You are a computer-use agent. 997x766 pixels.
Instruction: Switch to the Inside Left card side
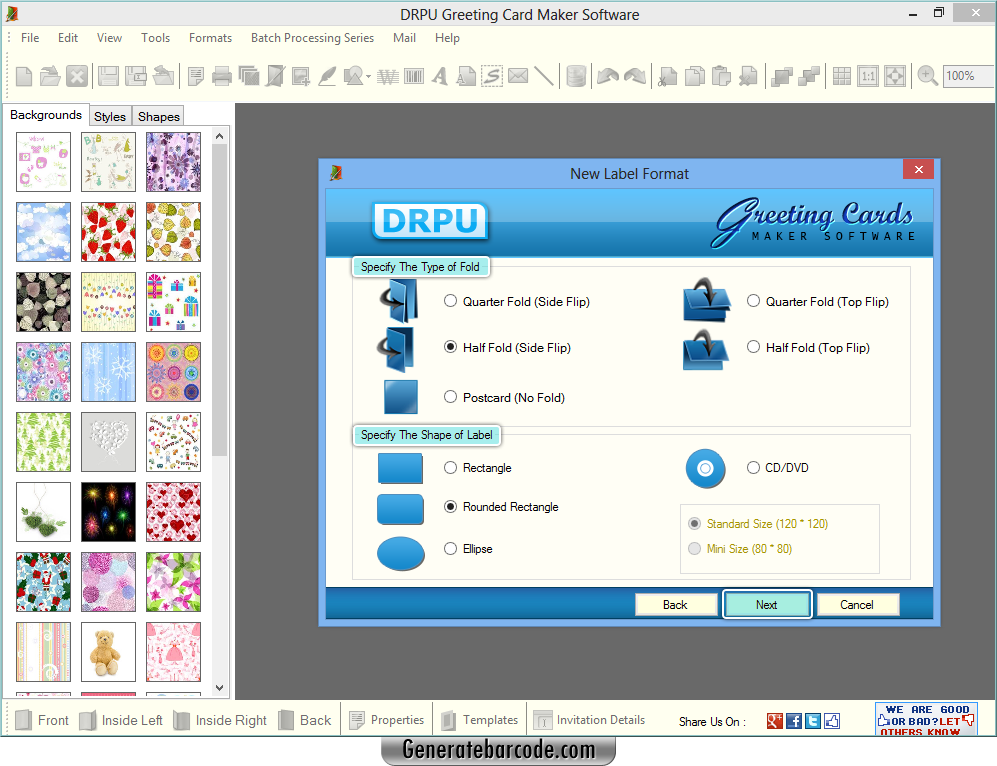[121, 720]
